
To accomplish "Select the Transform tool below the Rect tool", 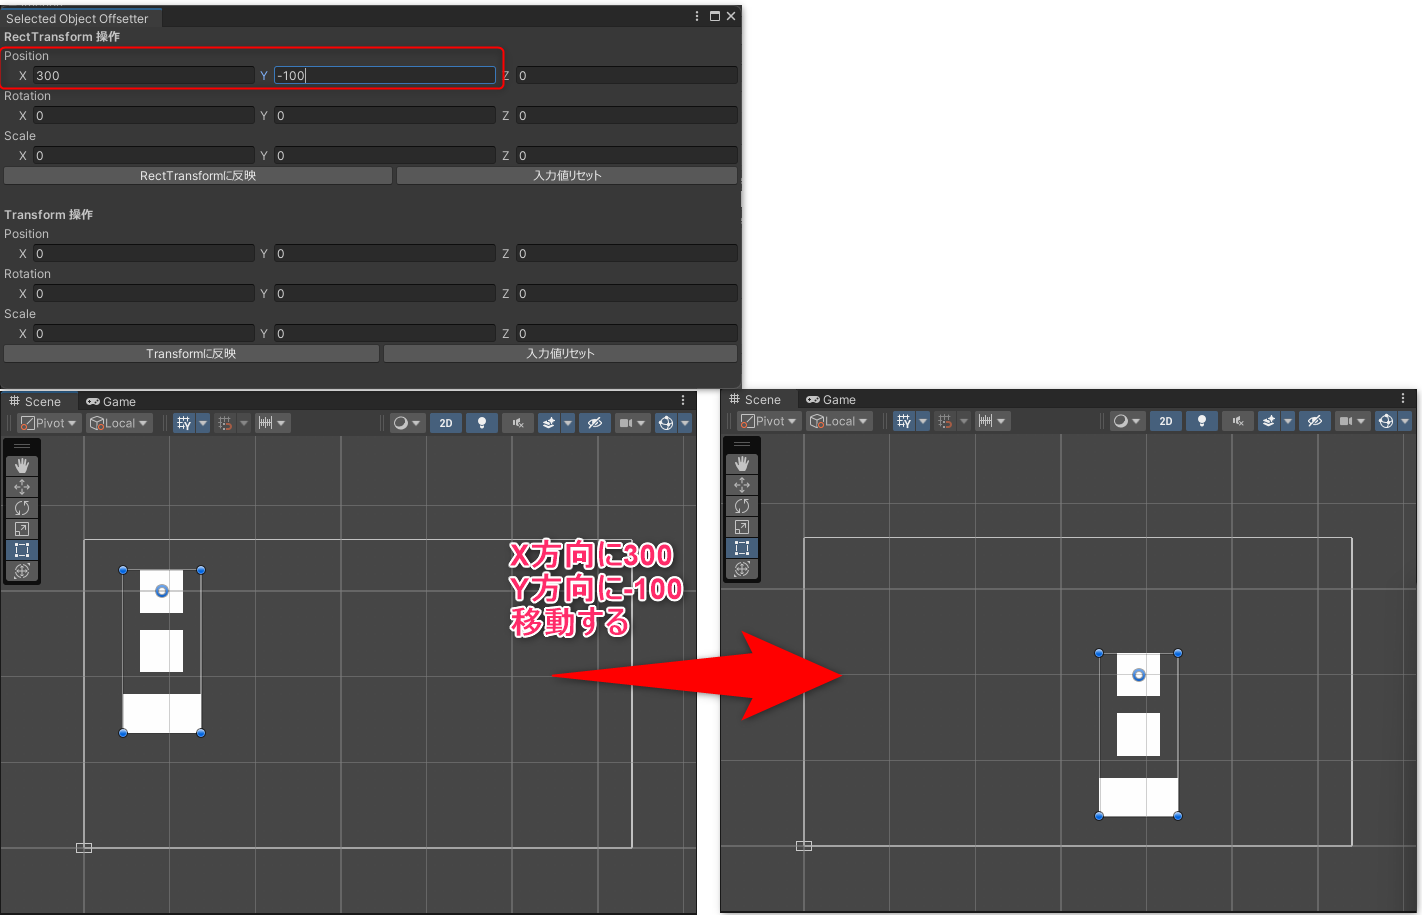I will (x=22, y=571).
